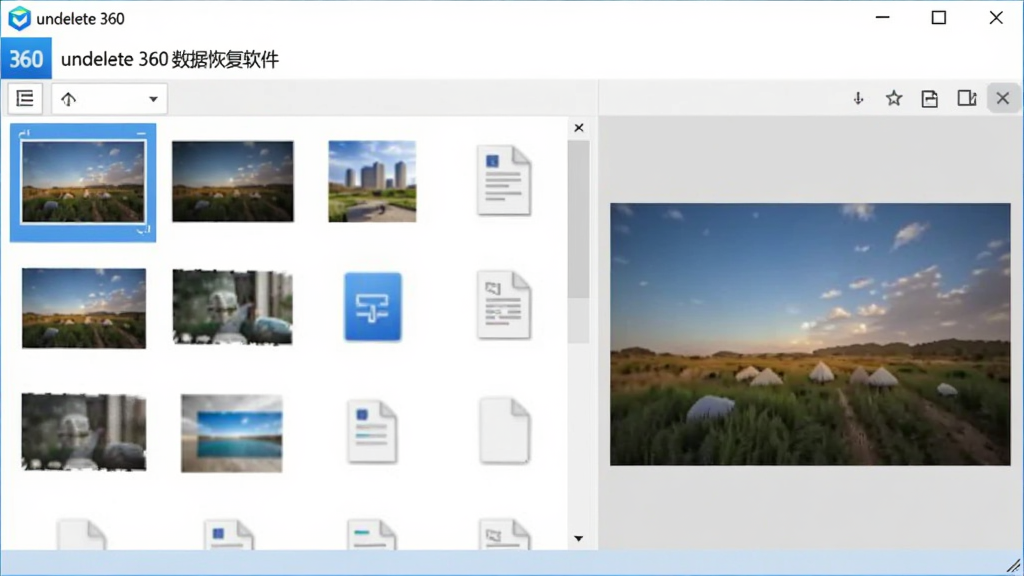This screenshot has height=576, width=1024.
Task: Click the undelete 360 title bar app icon
Action: (x=20, y=18)
